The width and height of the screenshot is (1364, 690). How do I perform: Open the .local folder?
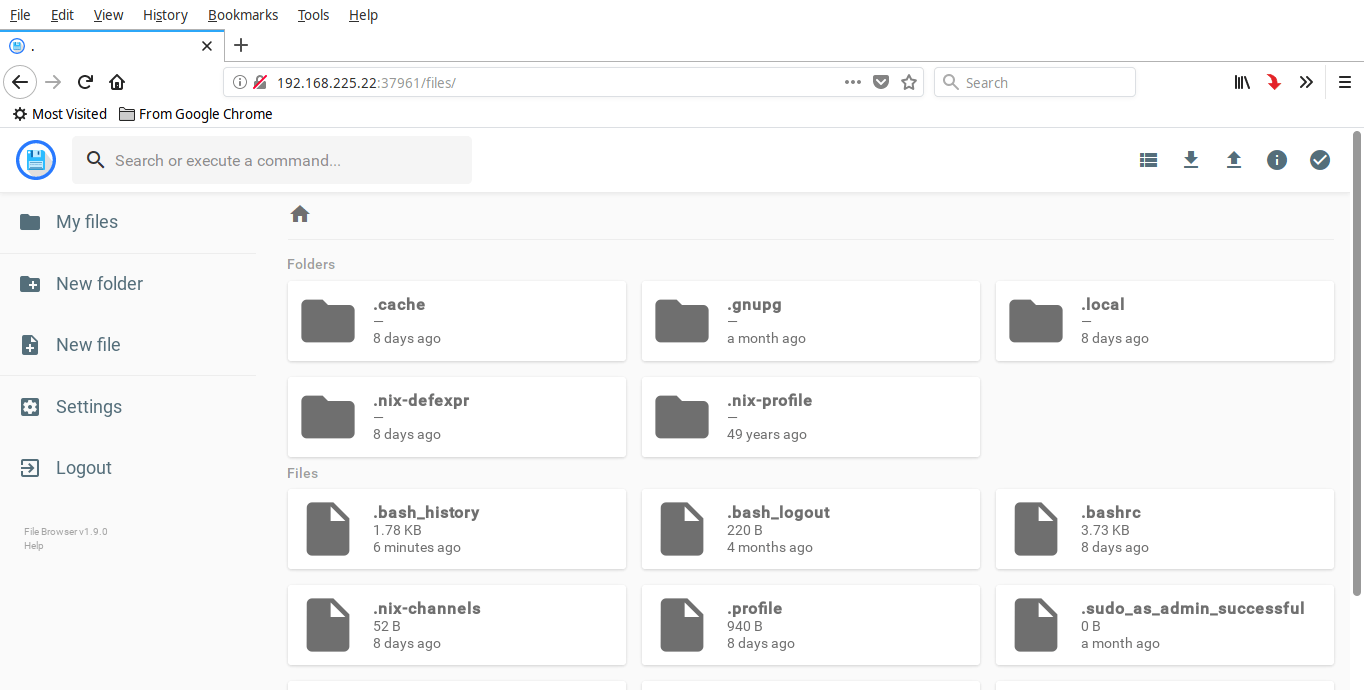[x=1165, y=321]
